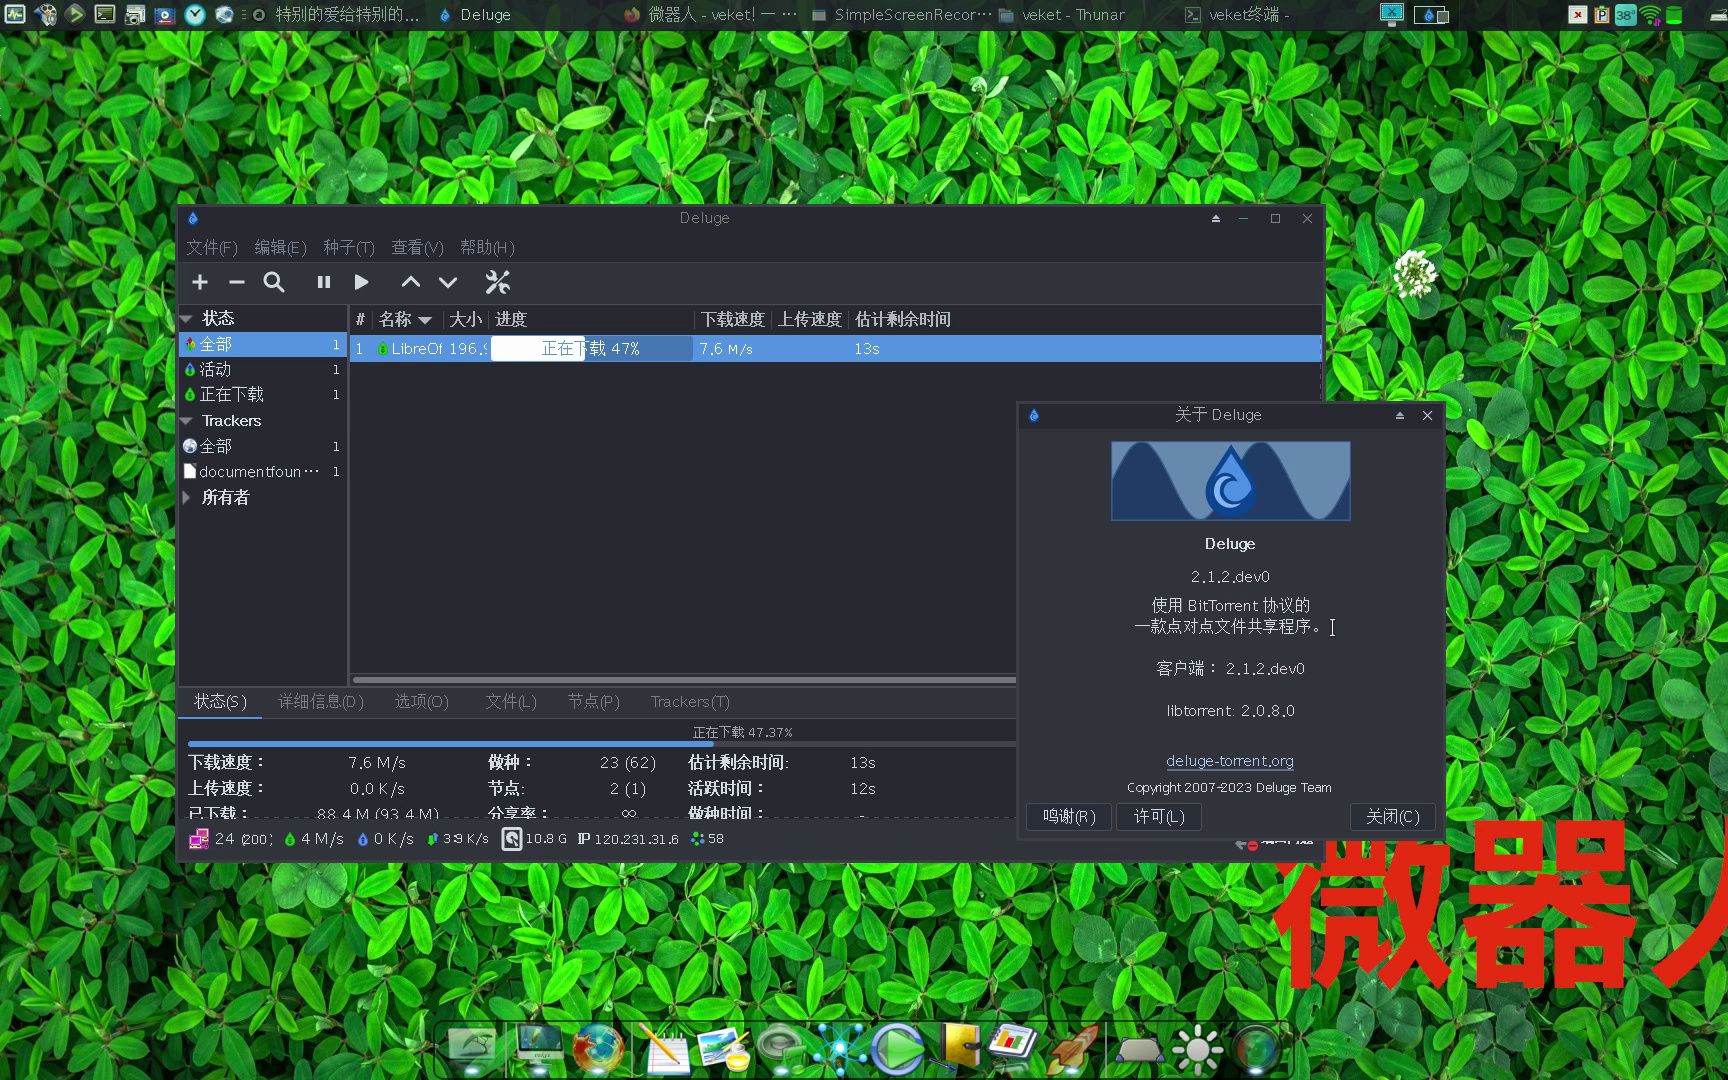
Task: Sort torrents by the 进度 column
Action: click(x=592, y=319)
